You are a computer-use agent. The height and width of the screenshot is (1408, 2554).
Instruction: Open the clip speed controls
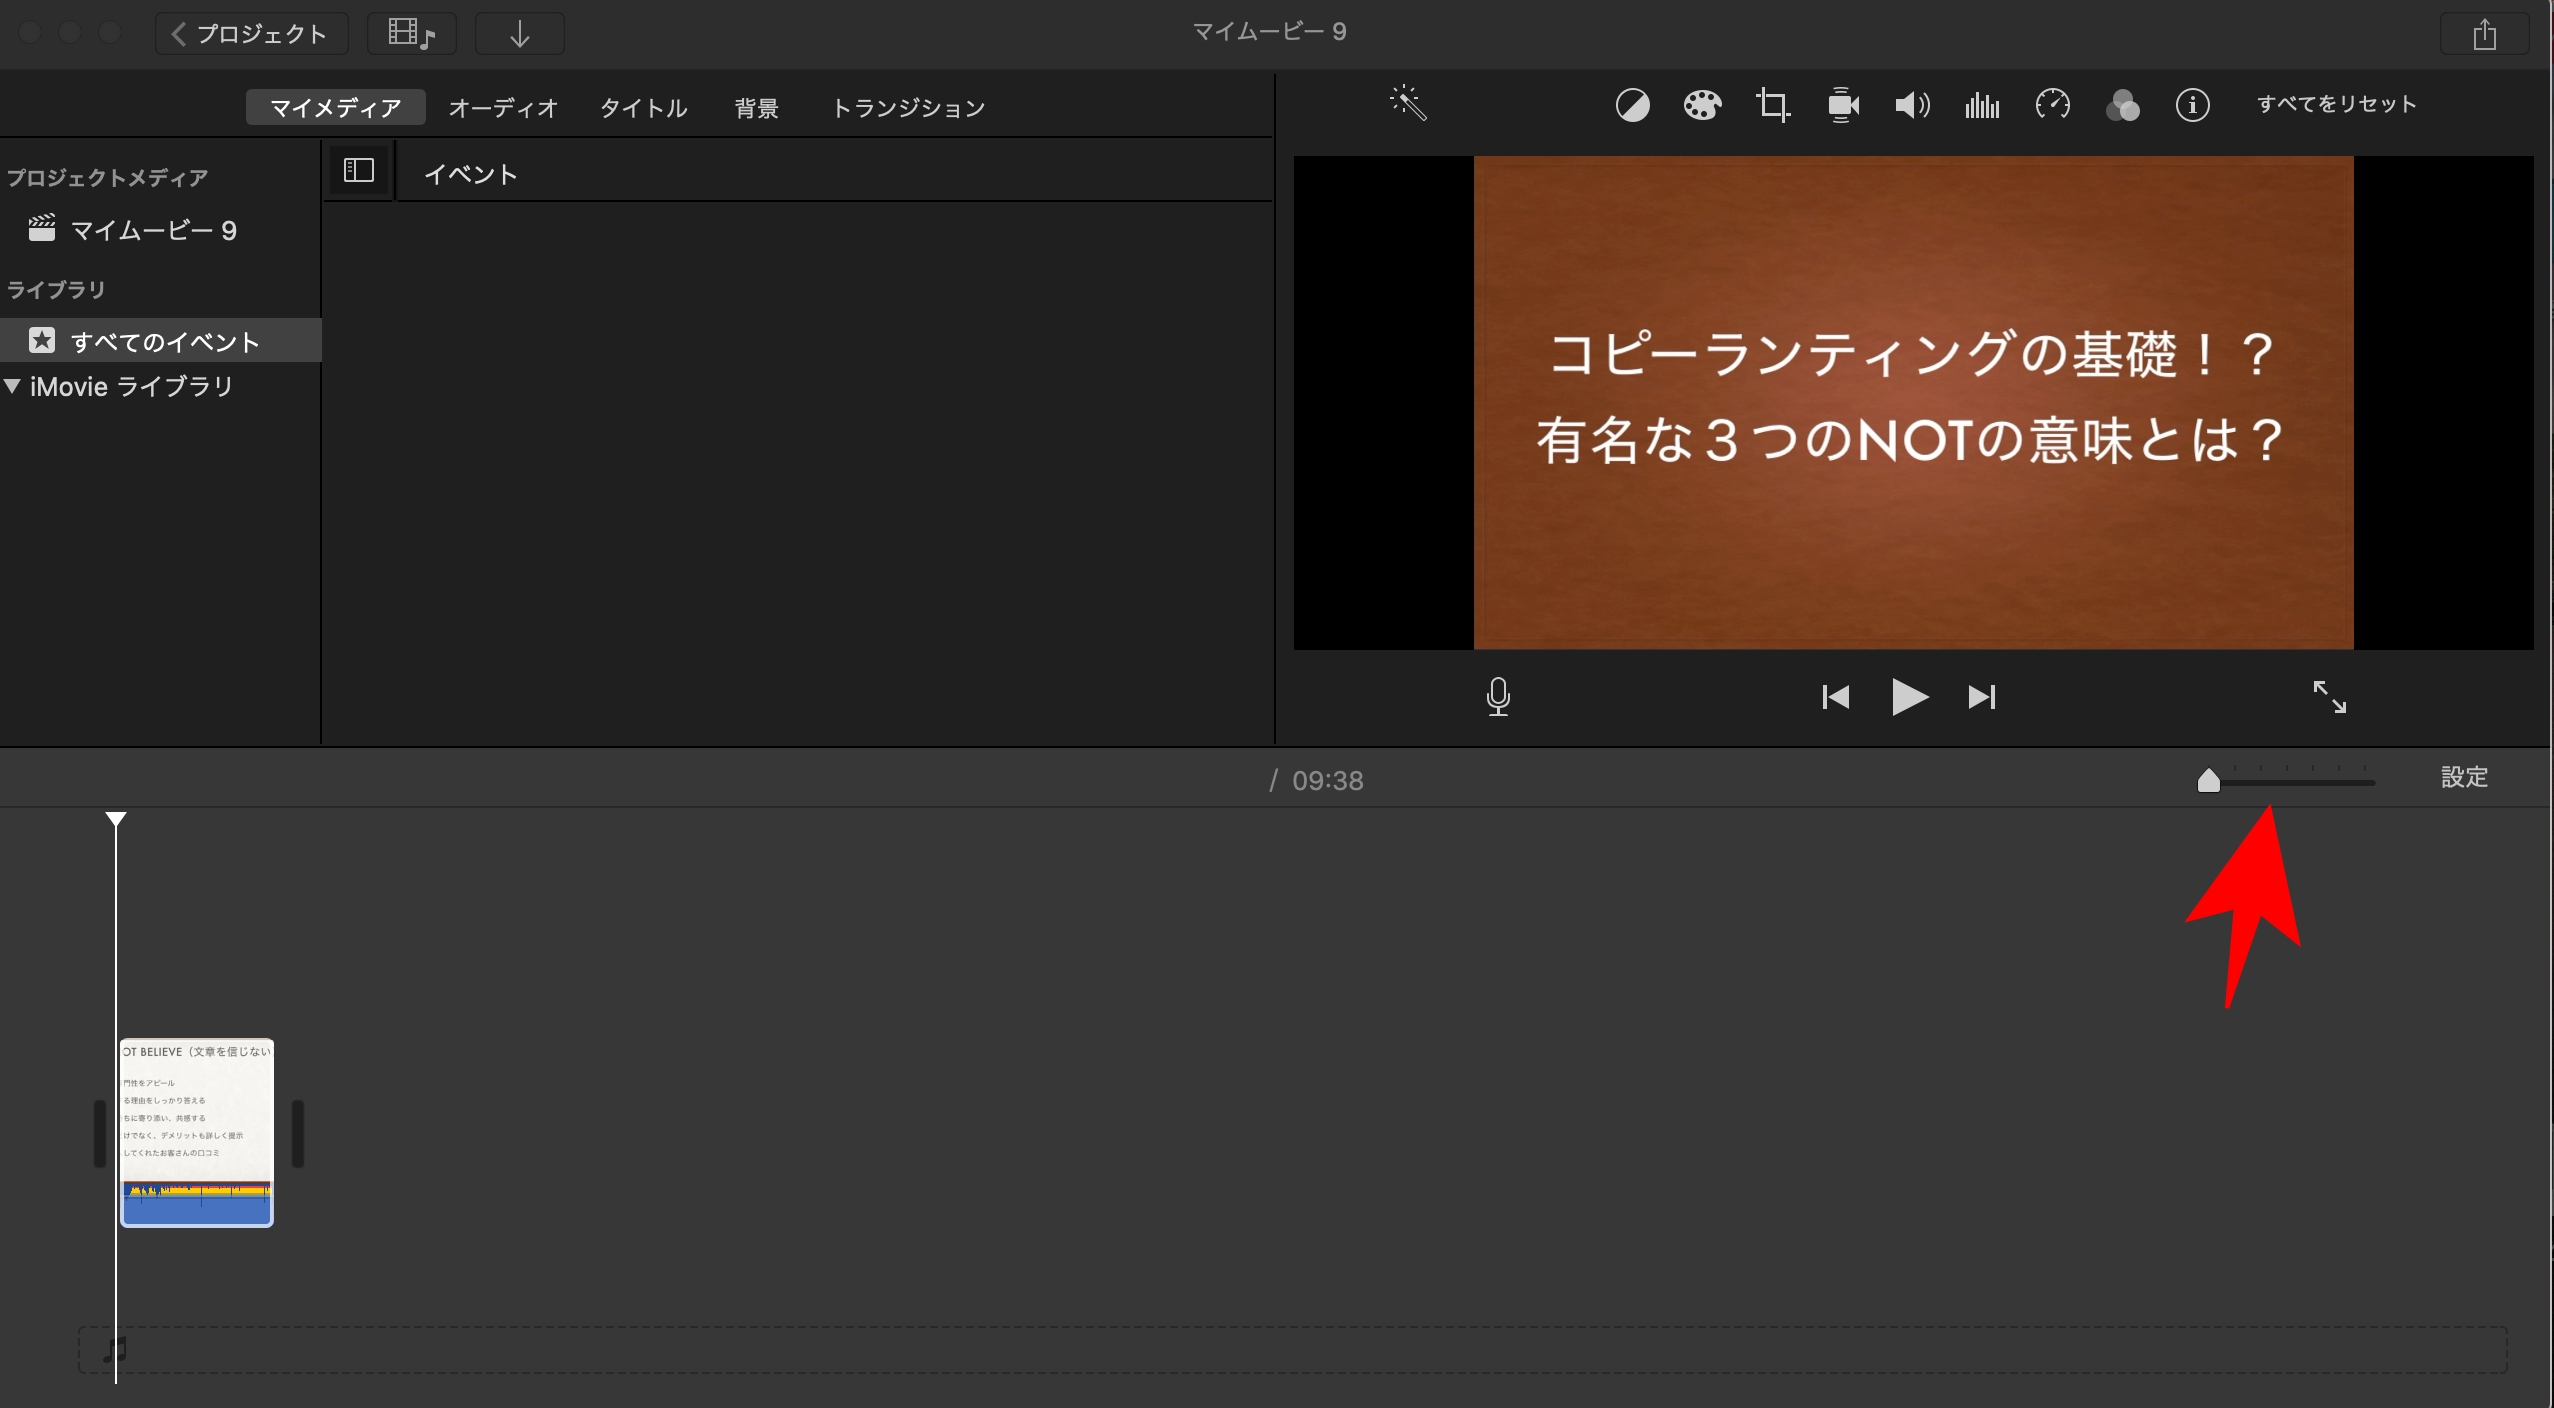[x=2052, y=104]
